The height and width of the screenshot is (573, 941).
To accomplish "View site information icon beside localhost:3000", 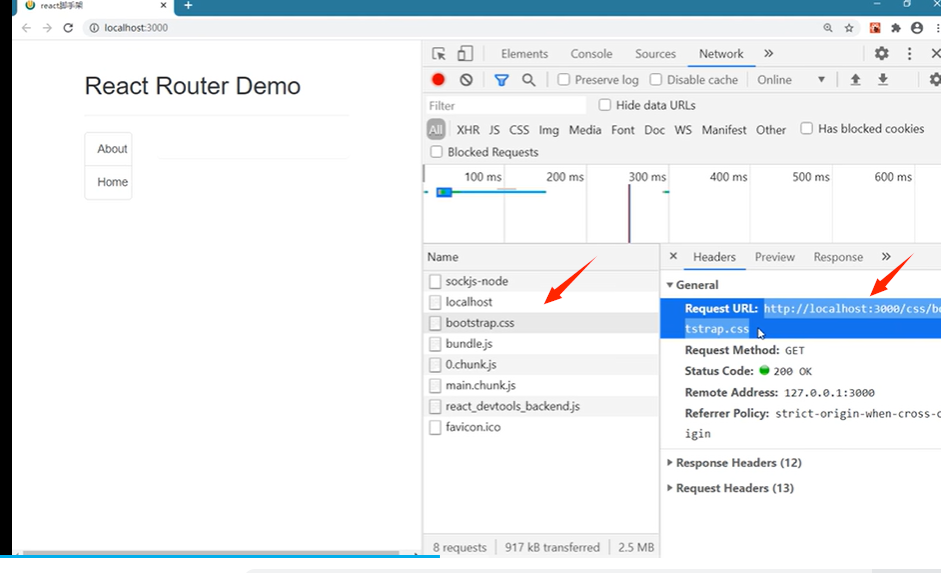I will click(94, 28).
